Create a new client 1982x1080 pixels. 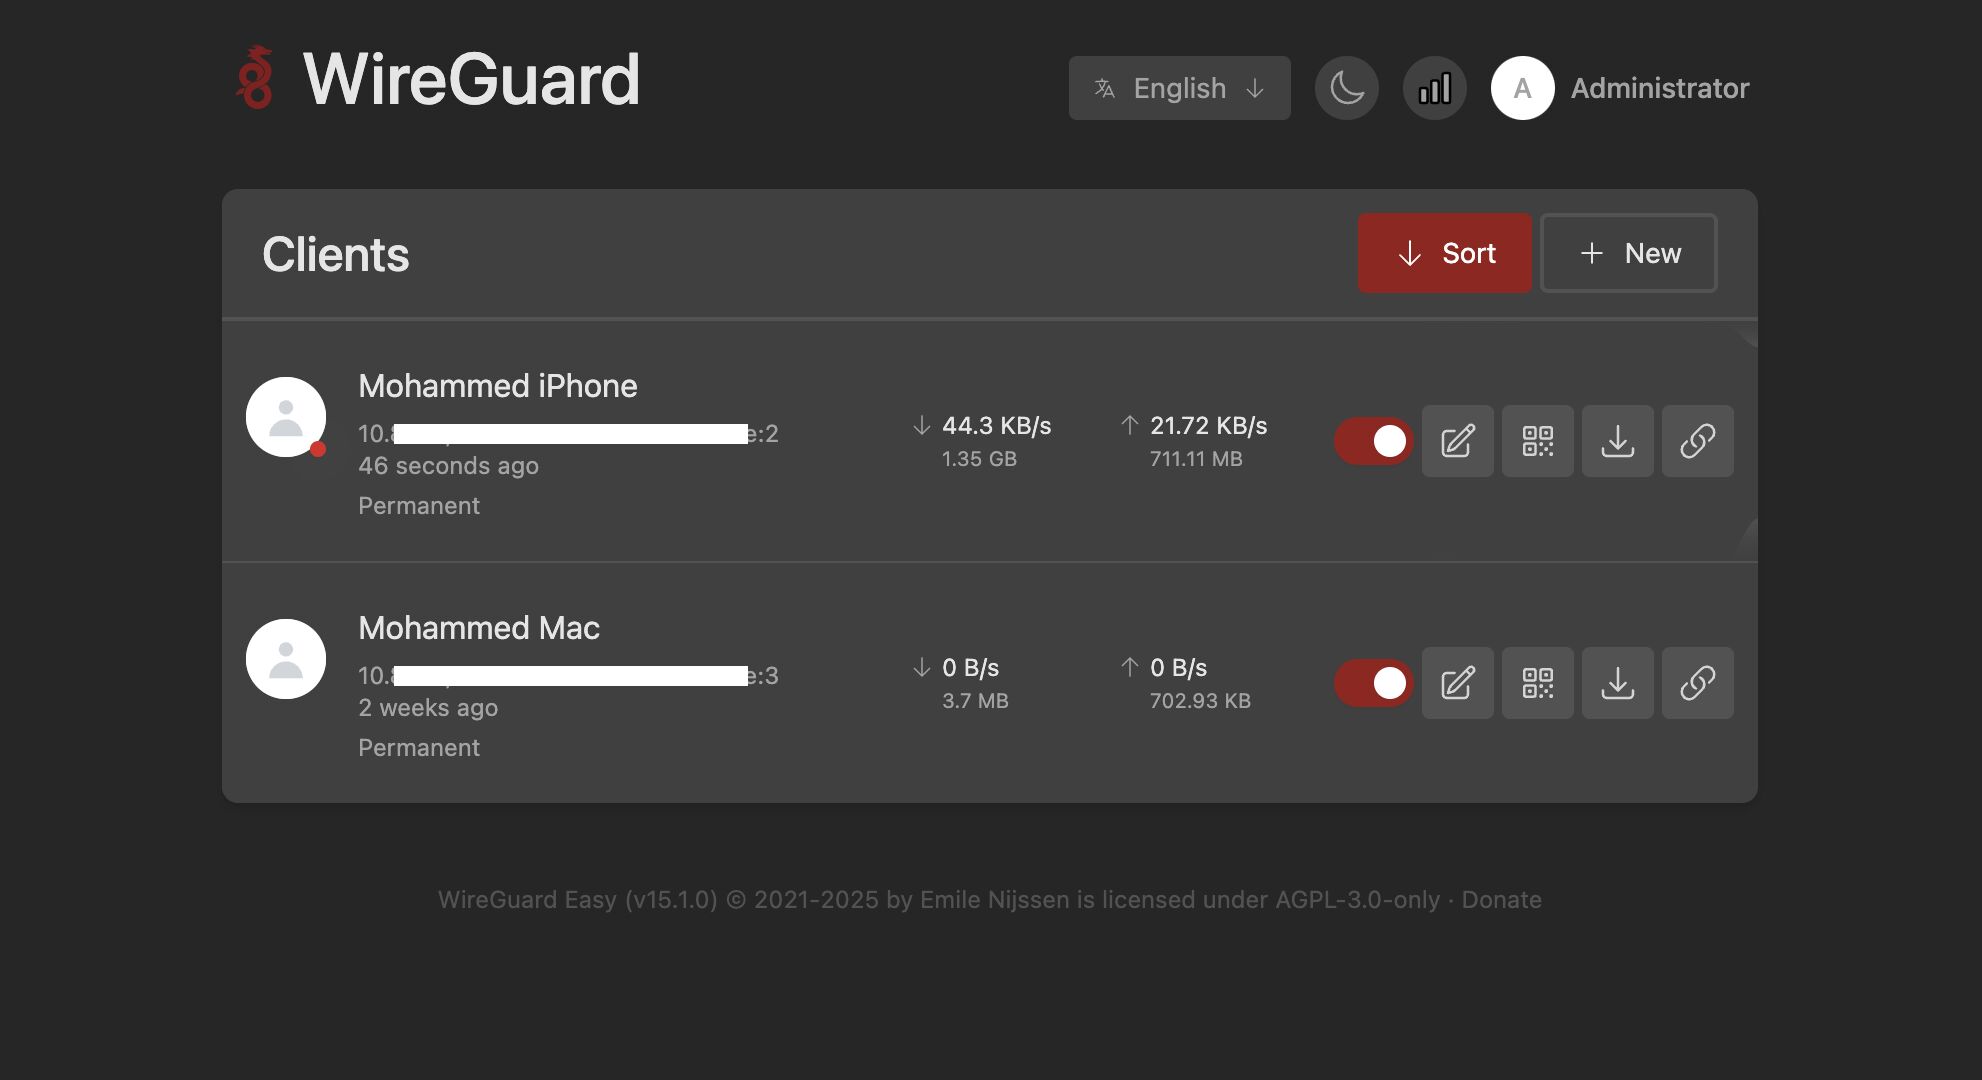(x=1628, y=253)
